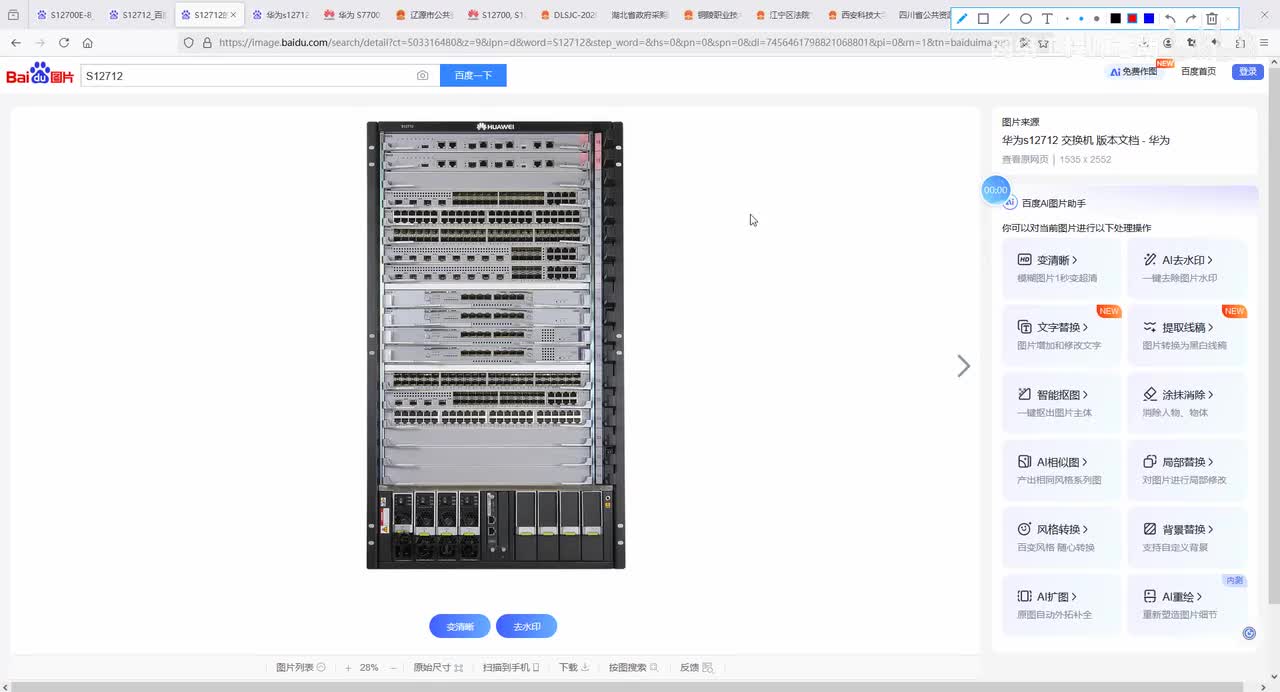Image resolution: width=1280 pixels, height=692 pixels.
Task: Redo the annotation stroke
Action: coord(1191,19)
